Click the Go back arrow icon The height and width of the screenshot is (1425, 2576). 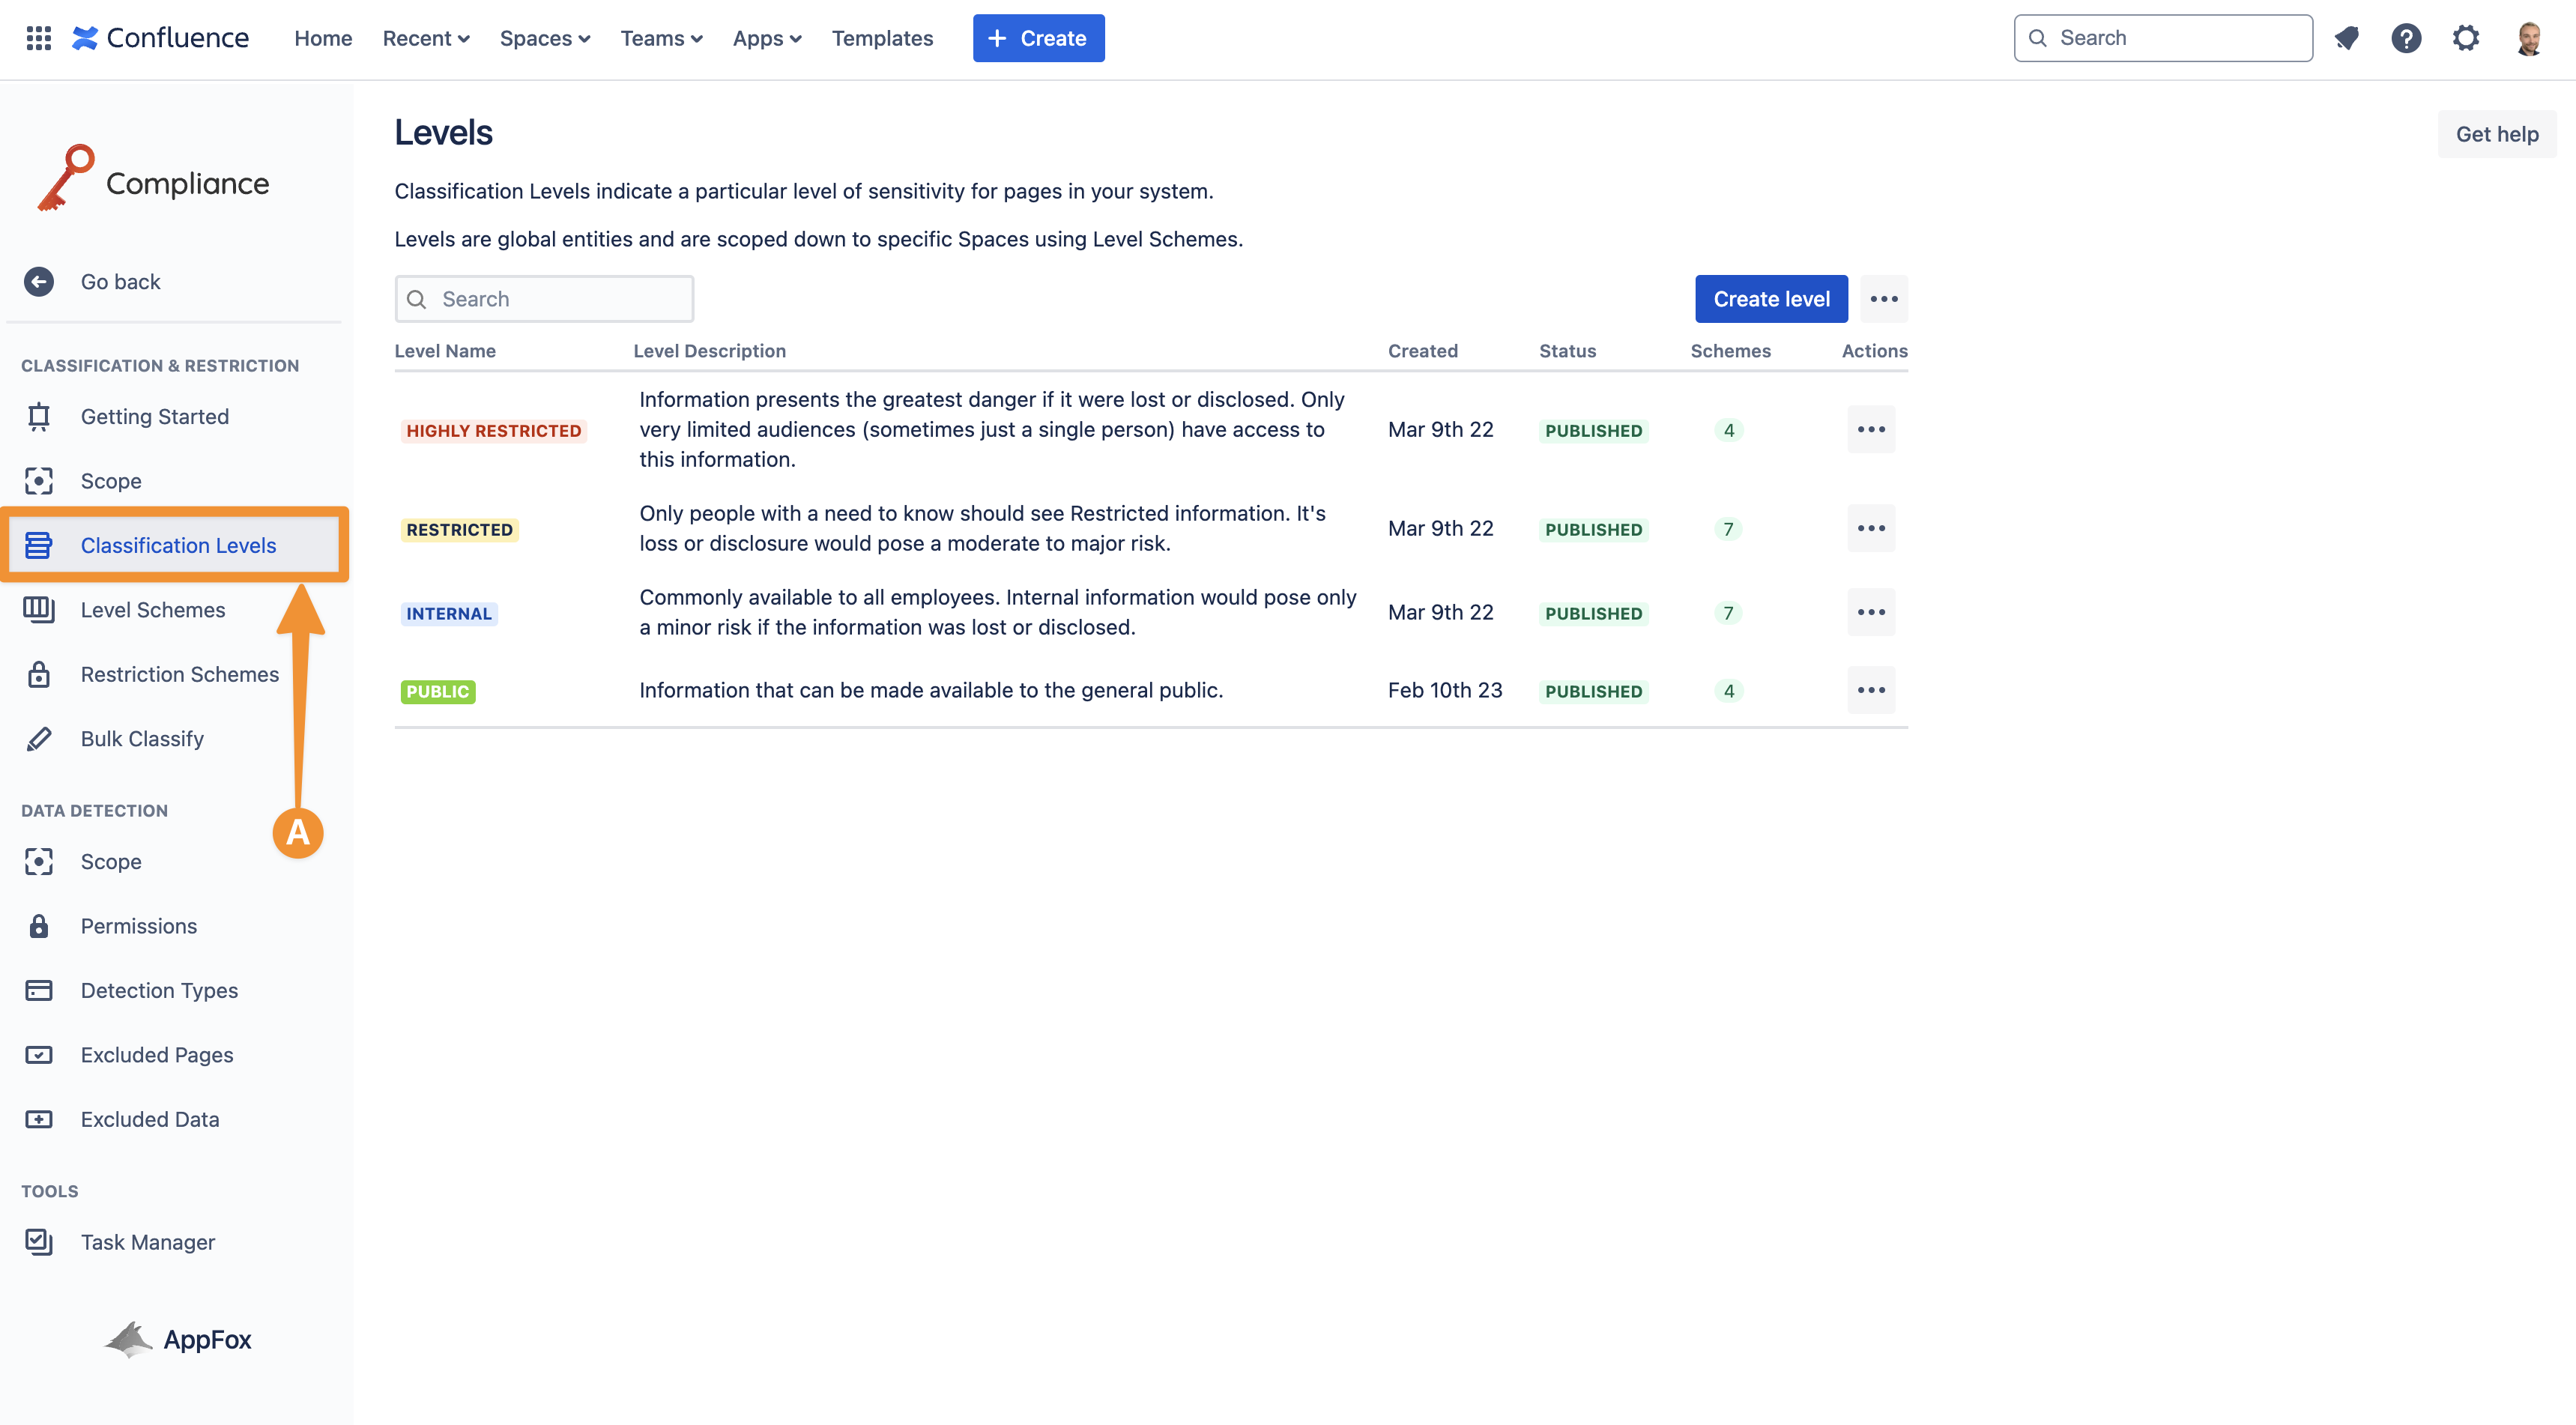pos(39,282)
